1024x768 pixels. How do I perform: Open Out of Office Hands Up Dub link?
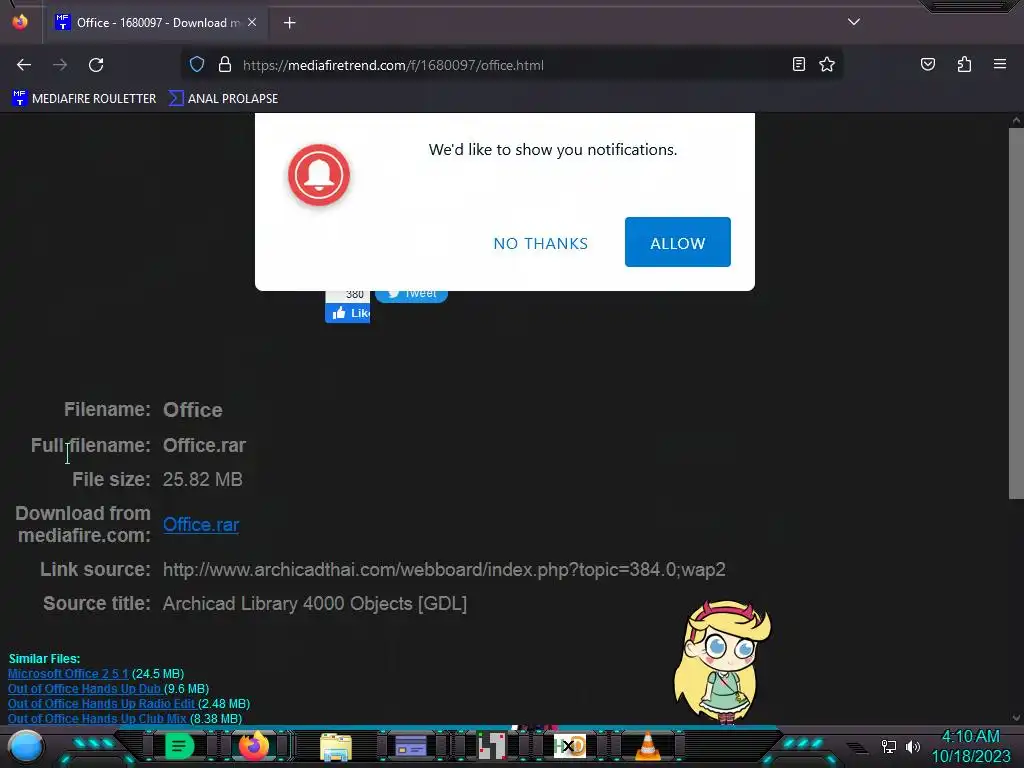[85, 688]
